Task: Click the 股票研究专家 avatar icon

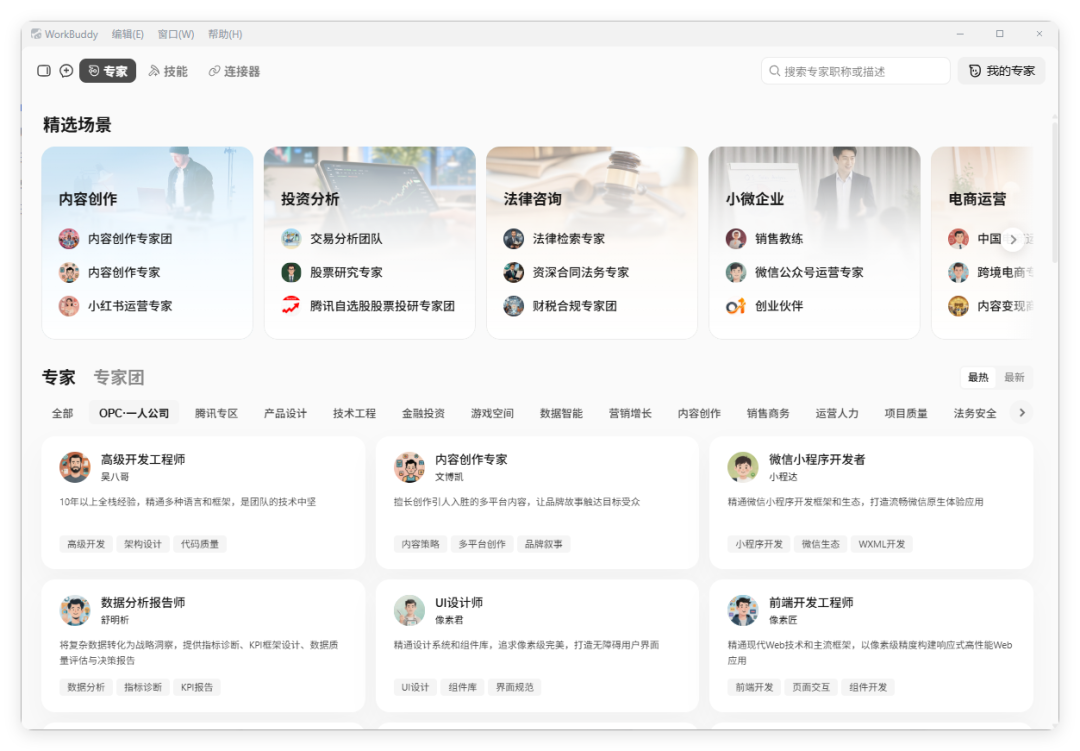Action: coord(291,272)
